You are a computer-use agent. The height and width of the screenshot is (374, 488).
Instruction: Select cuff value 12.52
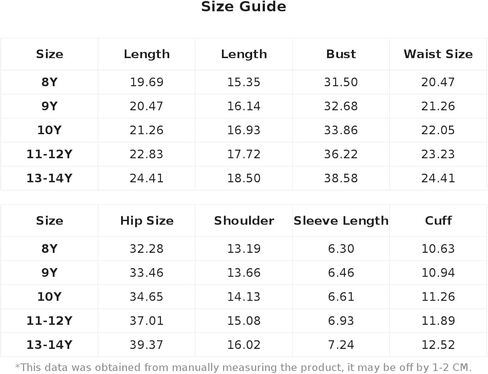pos(438,345)
